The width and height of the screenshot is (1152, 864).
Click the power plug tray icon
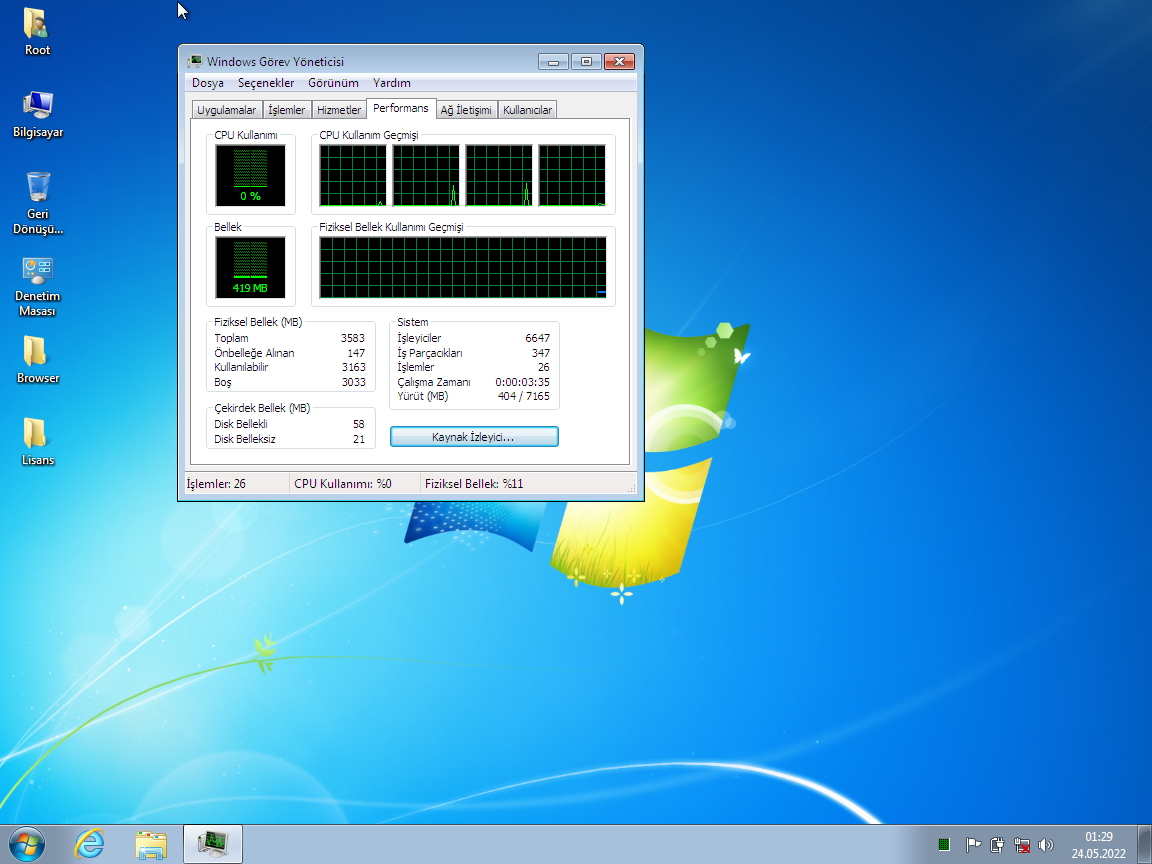pyautogui.click(x=997, y=845)
